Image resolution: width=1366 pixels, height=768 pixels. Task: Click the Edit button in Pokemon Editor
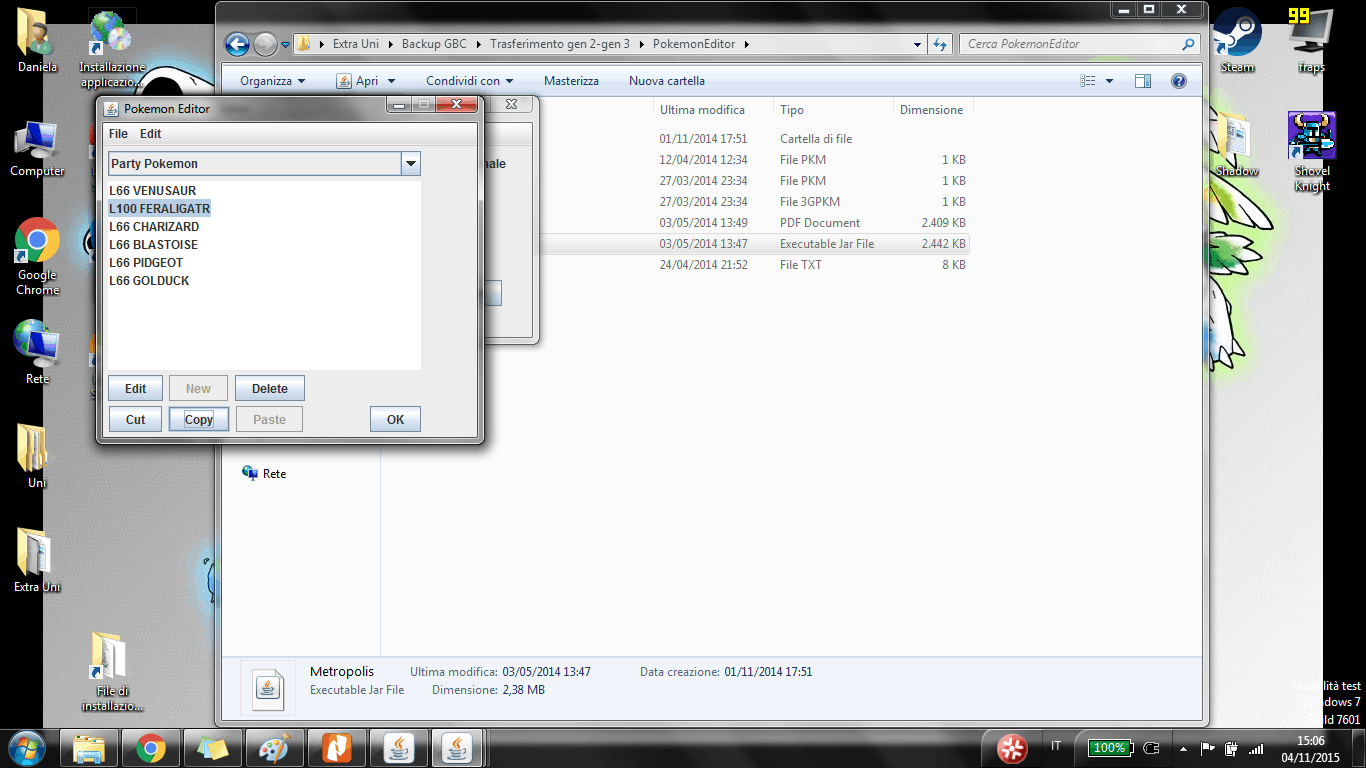135,389
